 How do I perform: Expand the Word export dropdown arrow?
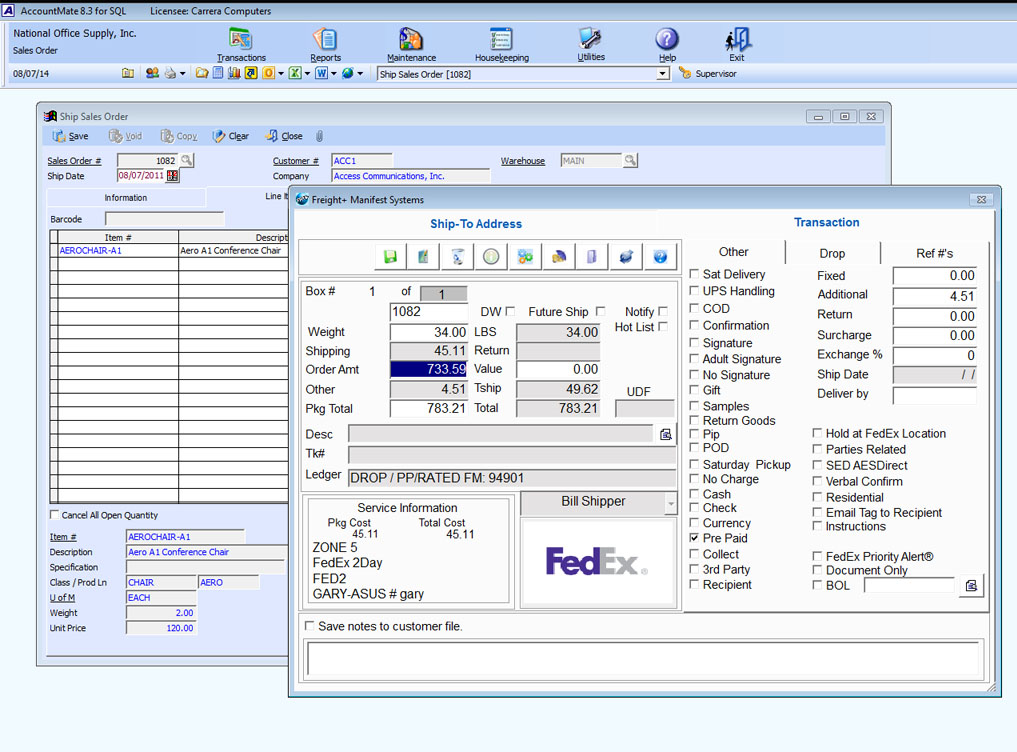click(x=333, y=74)
